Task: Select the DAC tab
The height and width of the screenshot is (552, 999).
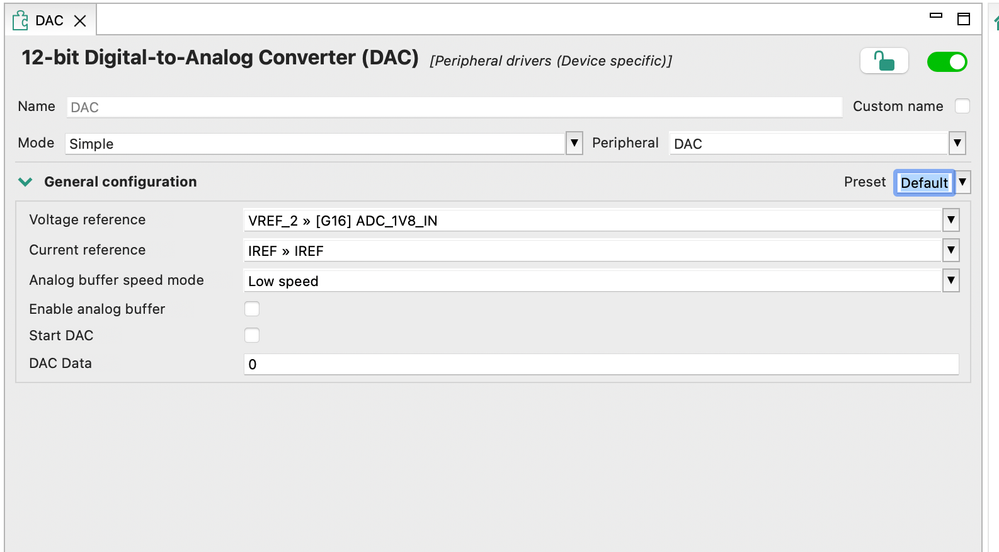Action: (49, 20)
